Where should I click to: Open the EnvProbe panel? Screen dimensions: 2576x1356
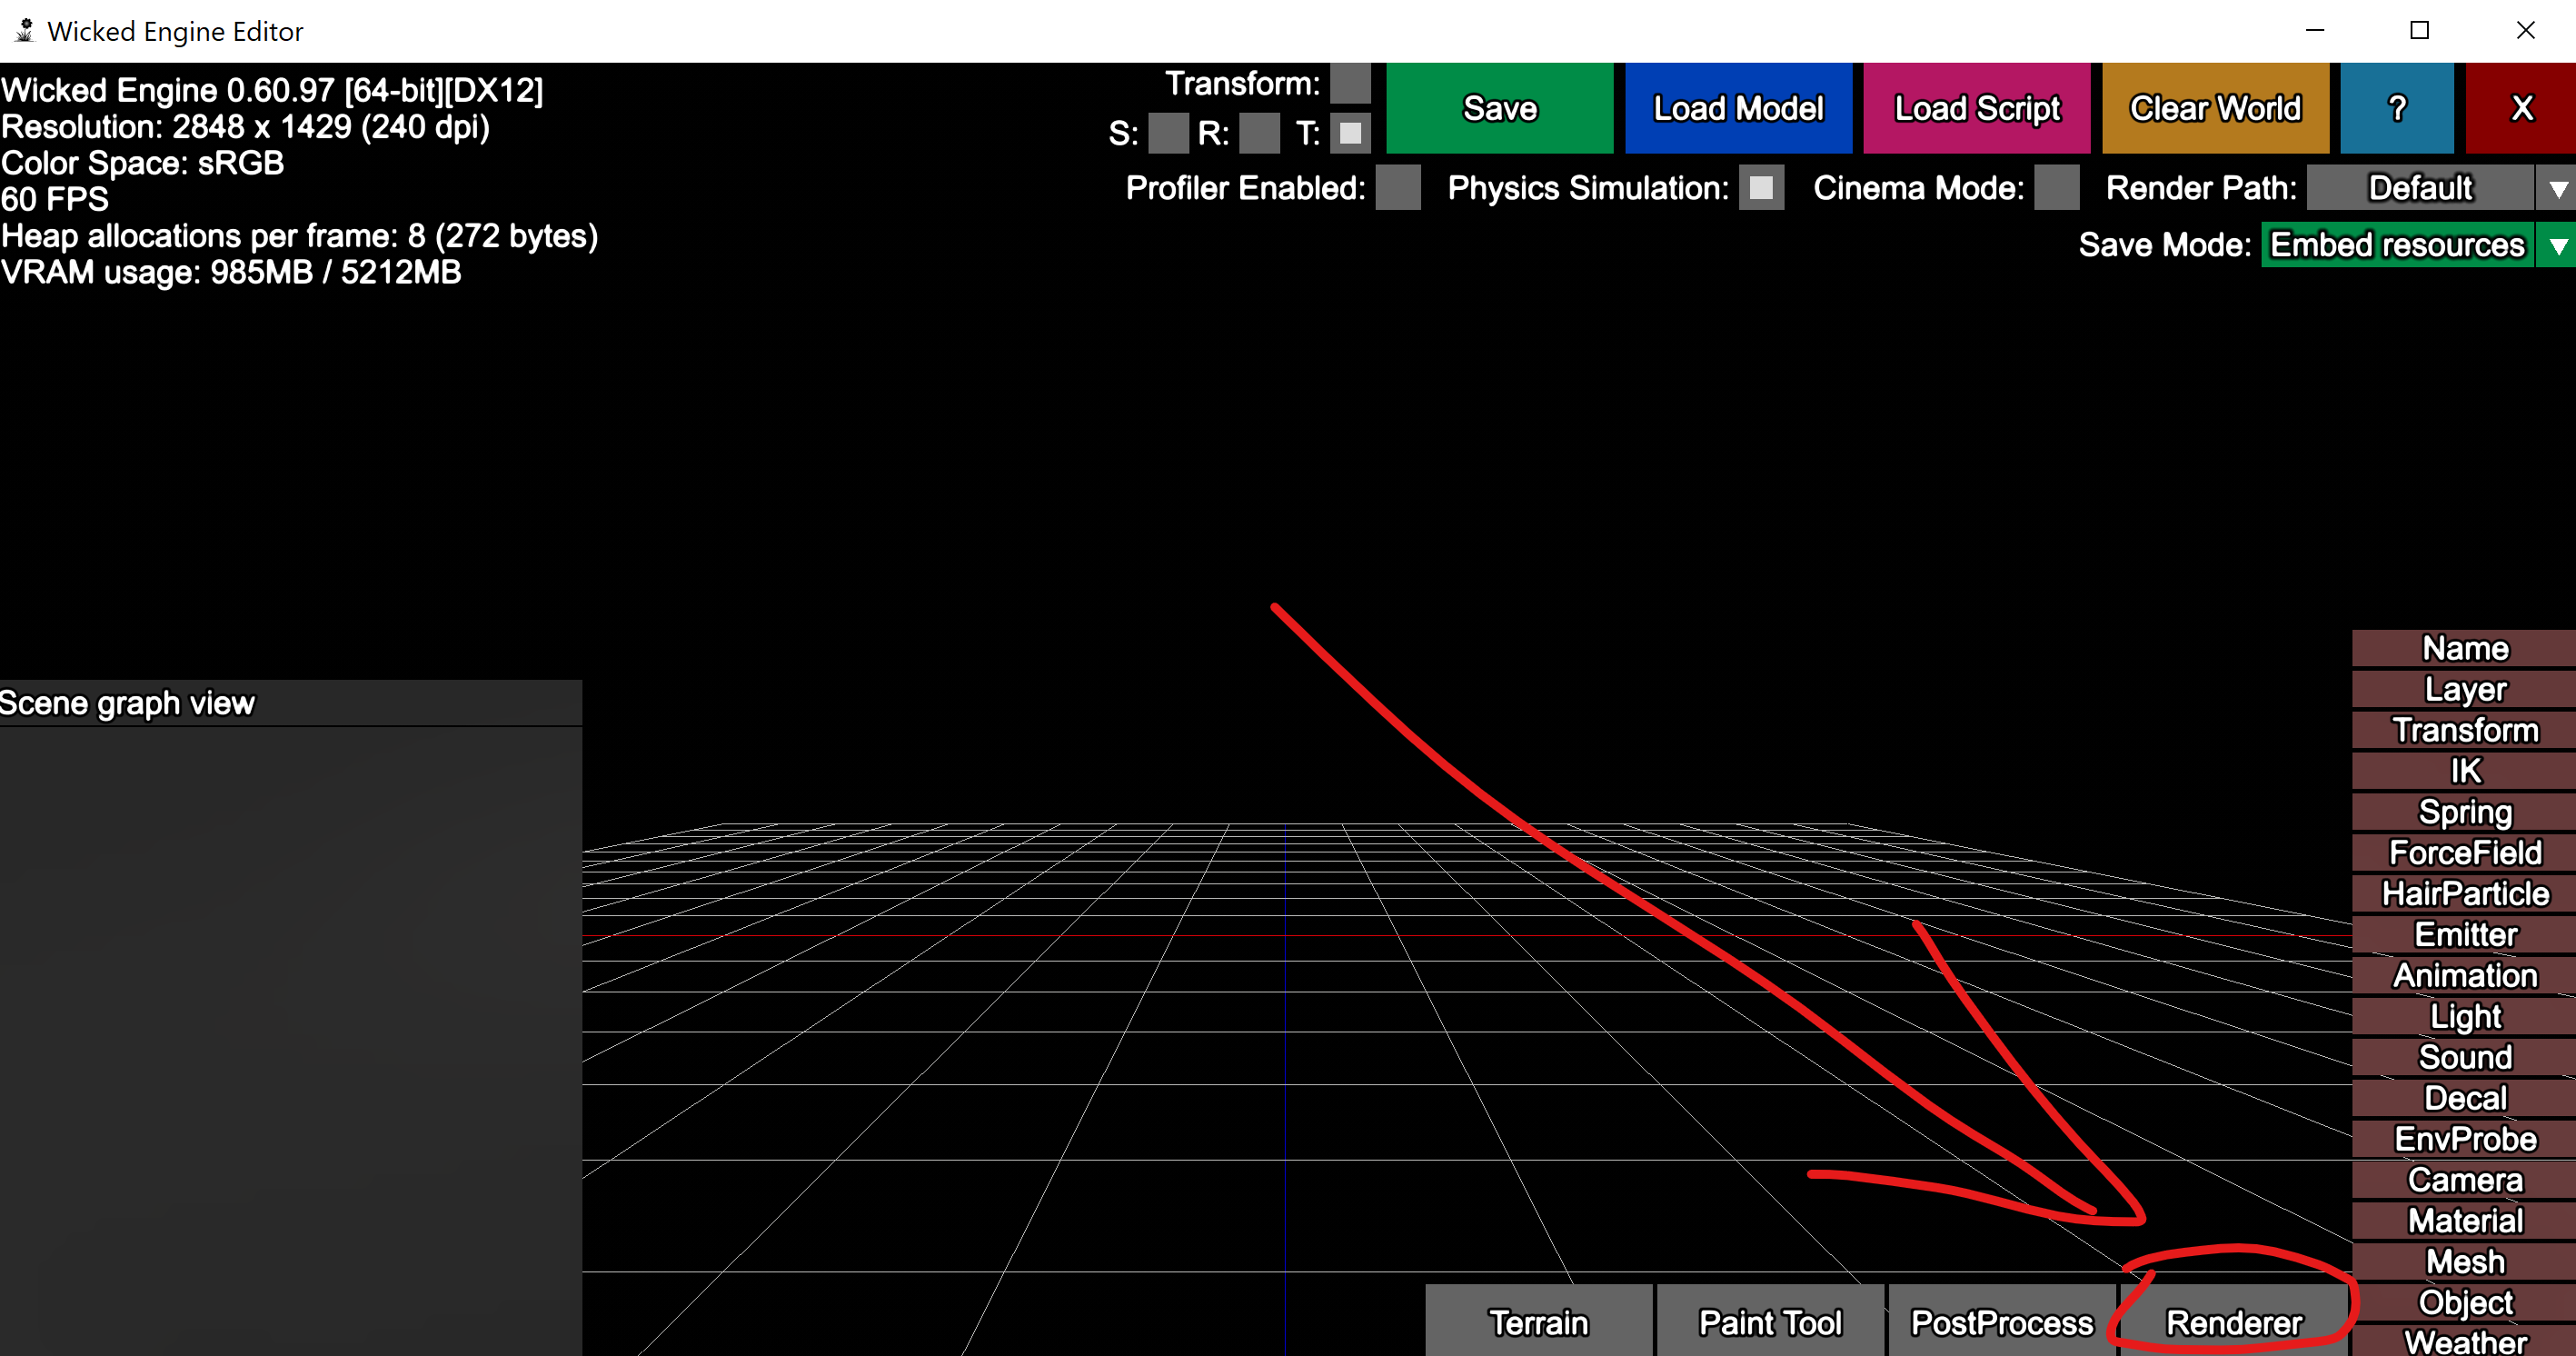2464,1138
